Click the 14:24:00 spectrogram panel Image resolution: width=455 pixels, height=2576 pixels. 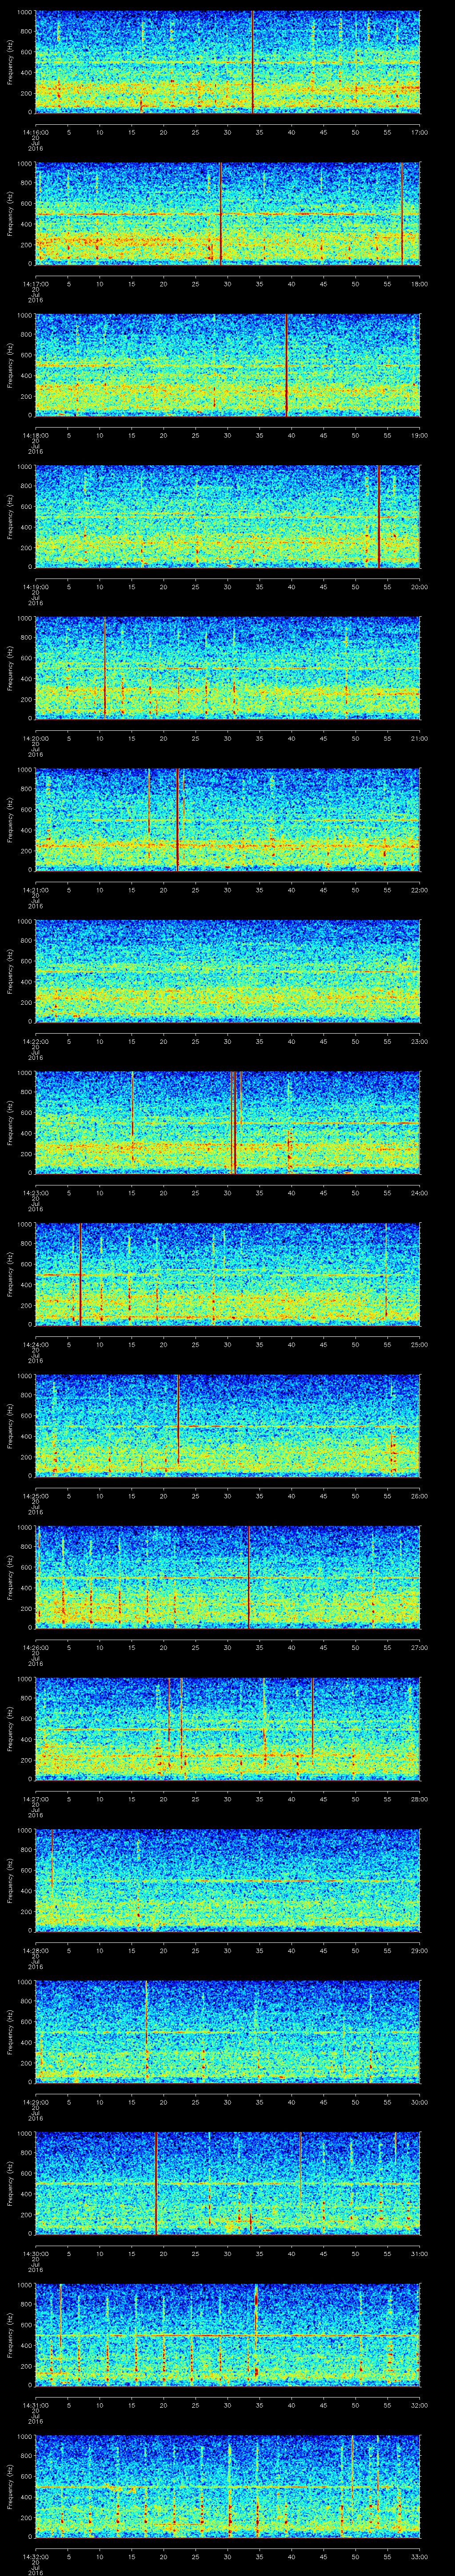(x=227, y=1274)
